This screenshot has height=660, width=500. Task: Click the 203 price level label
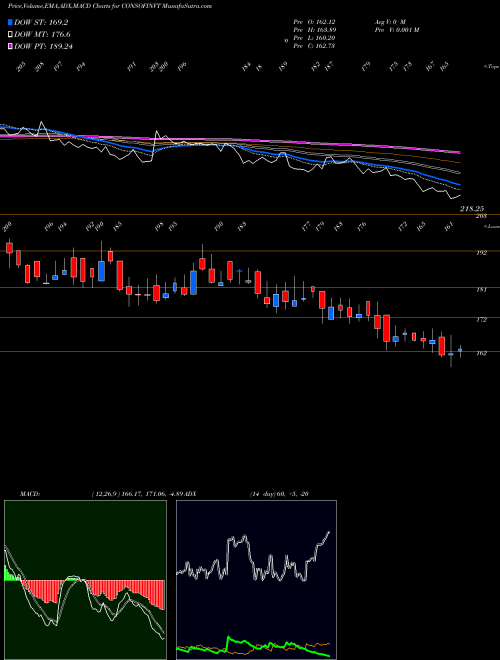pos(481,216)
